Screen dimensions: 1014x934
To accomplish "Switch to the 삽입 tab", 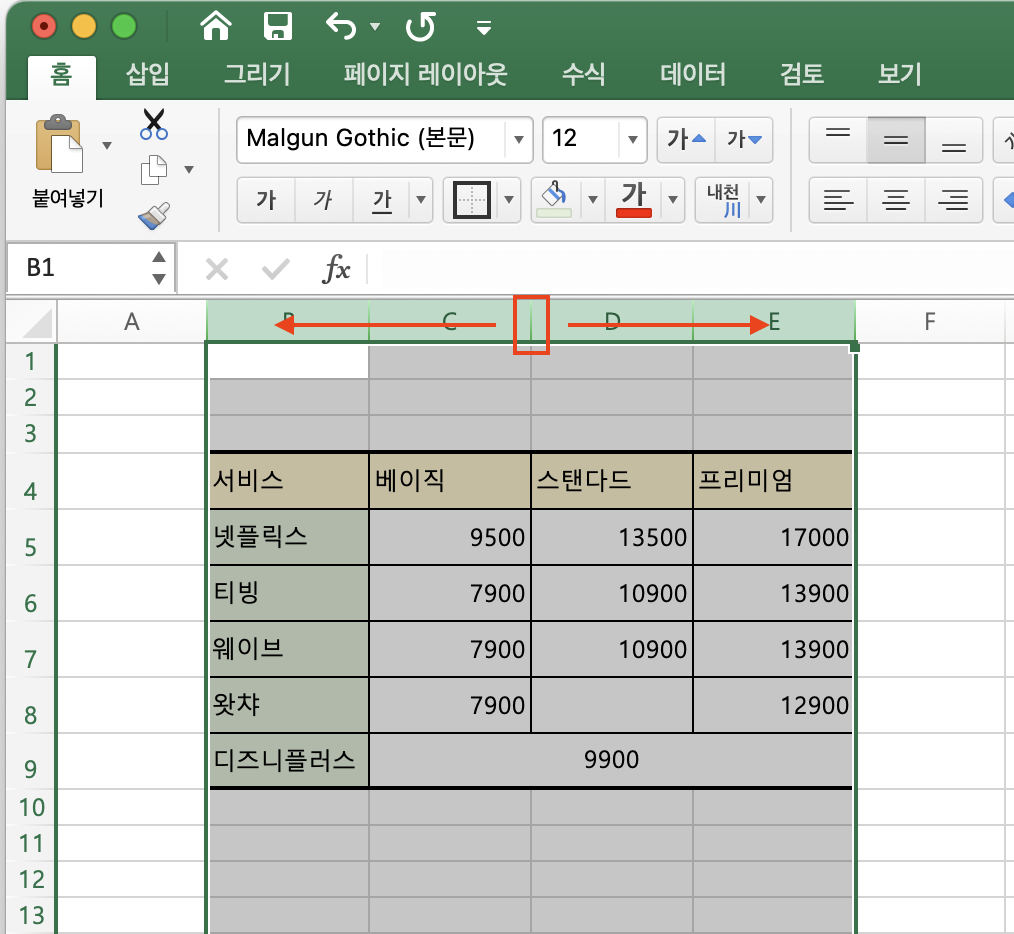I will 147,74.
